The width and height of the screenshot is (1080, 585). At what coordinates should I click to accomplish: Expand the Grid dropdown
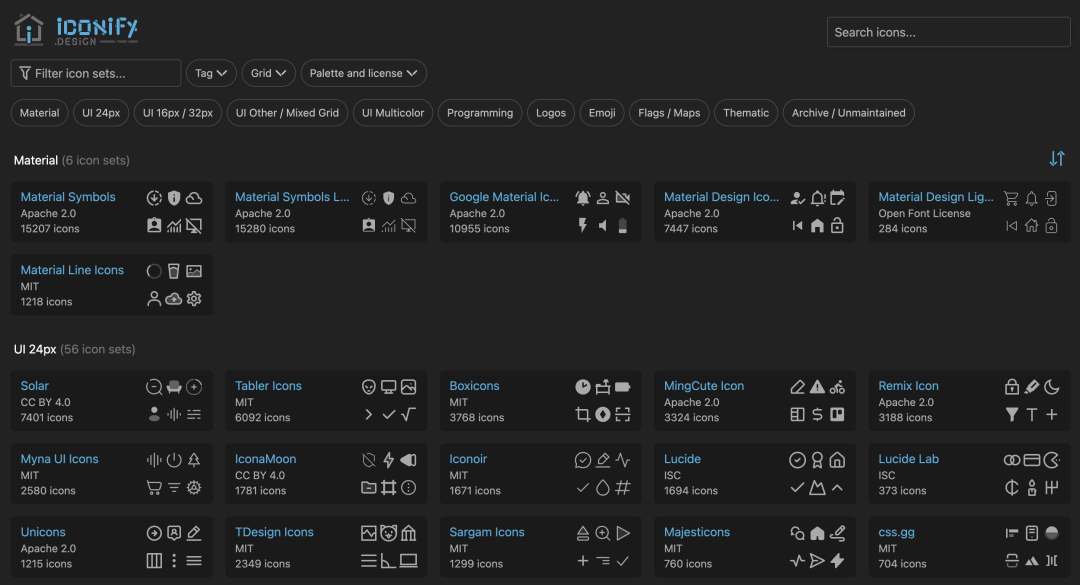[x=269, y=73]
